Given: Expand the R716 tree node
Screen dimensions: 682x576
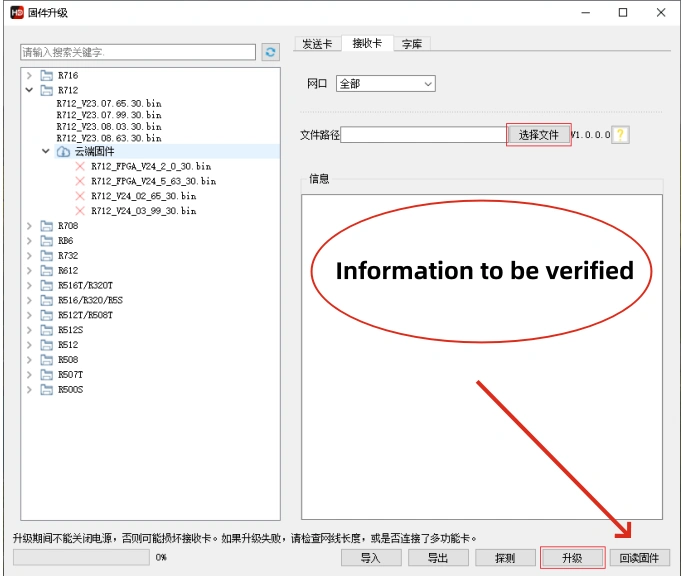Looking at the screenshot, I should pos(29,75).
